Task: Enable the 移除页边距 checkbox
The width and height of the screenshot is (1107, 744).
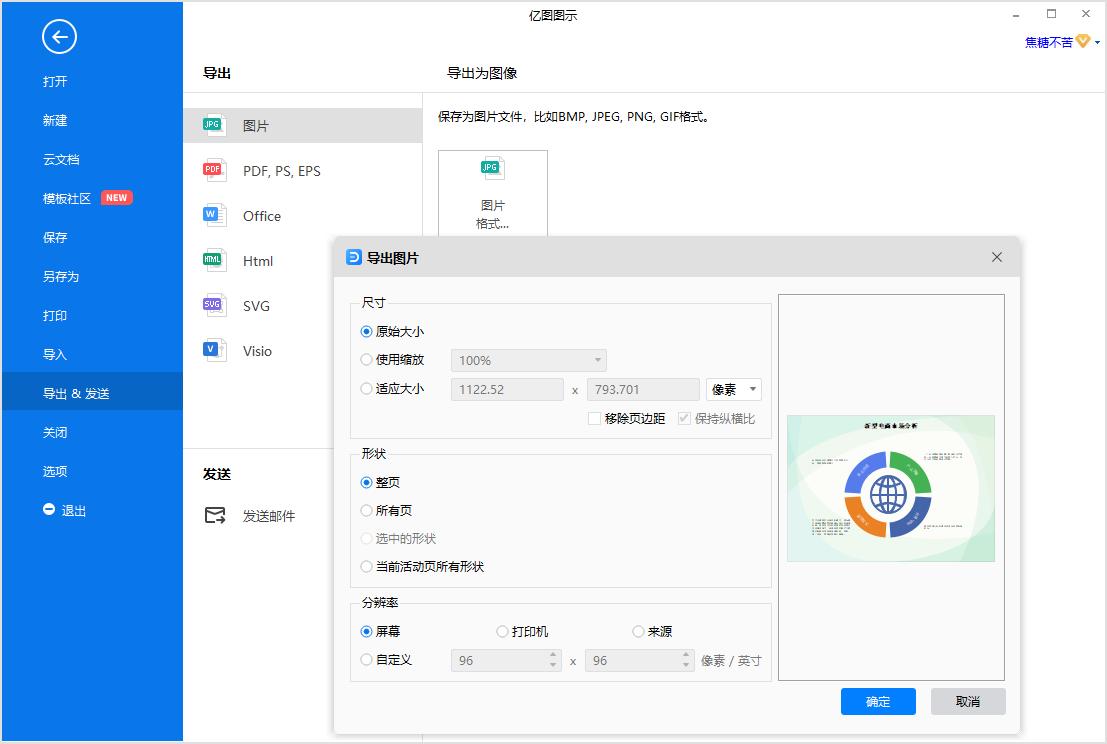Action: [595, 418]
